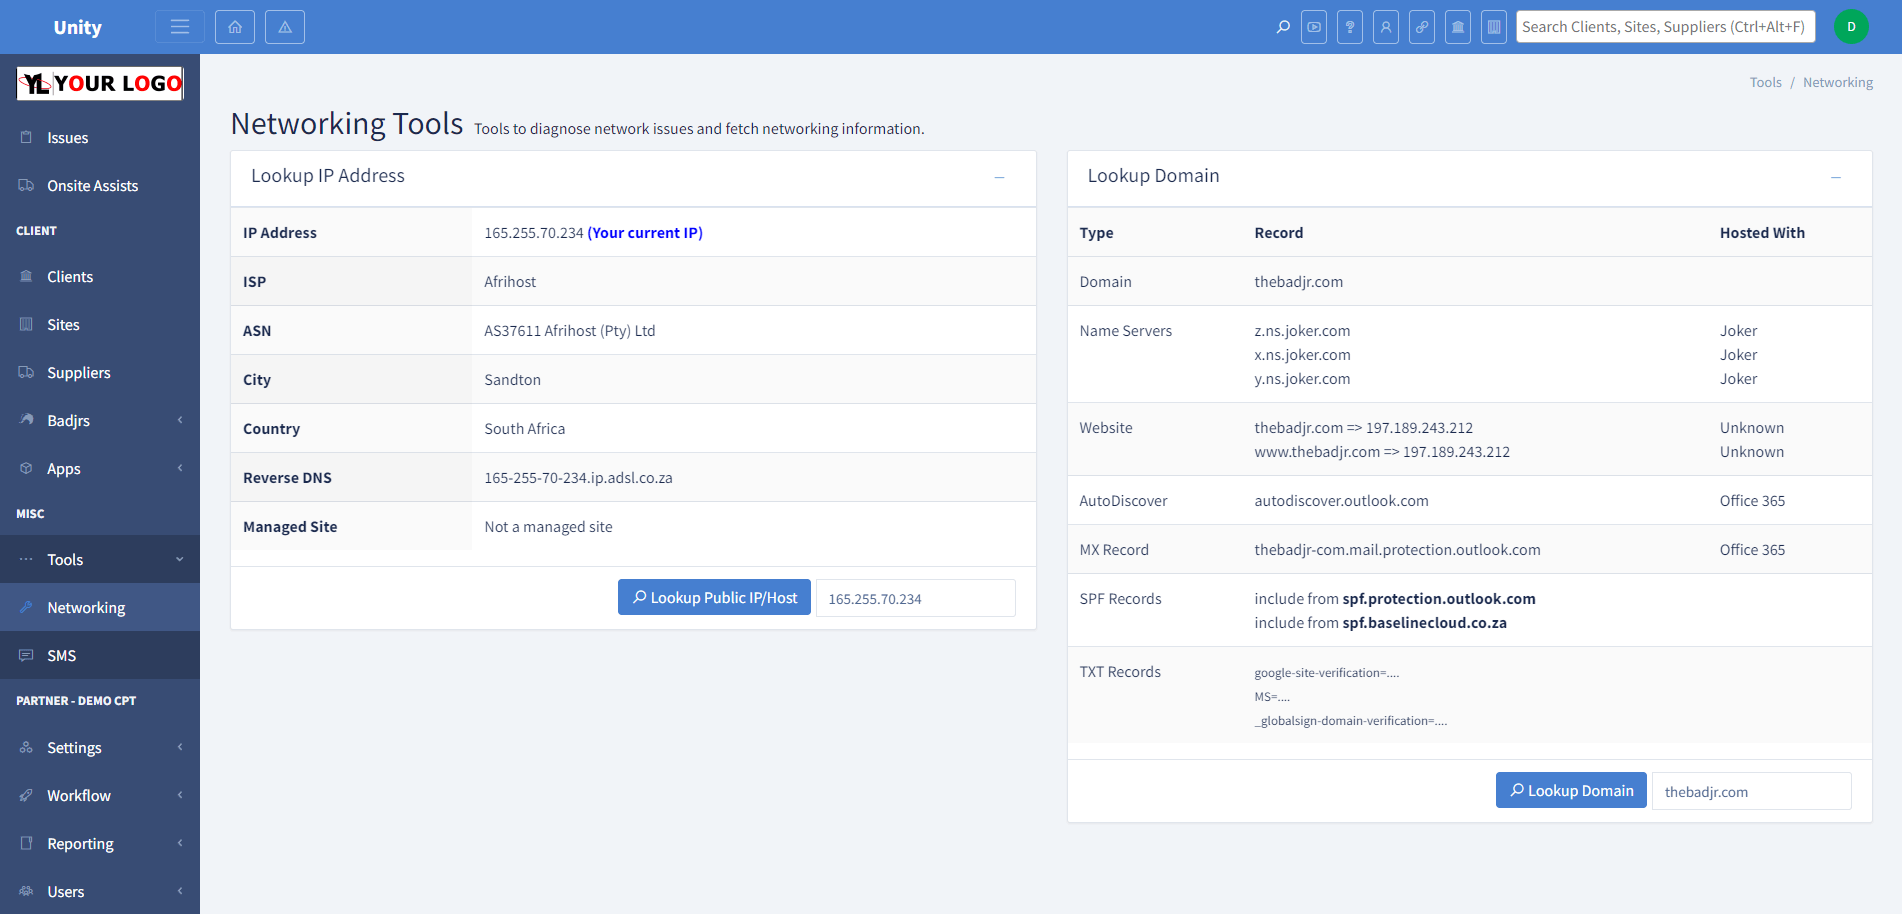Click spf.baselinecloud.co.za SPF record
1902x914 pixels.
(x=1424, y=623)
